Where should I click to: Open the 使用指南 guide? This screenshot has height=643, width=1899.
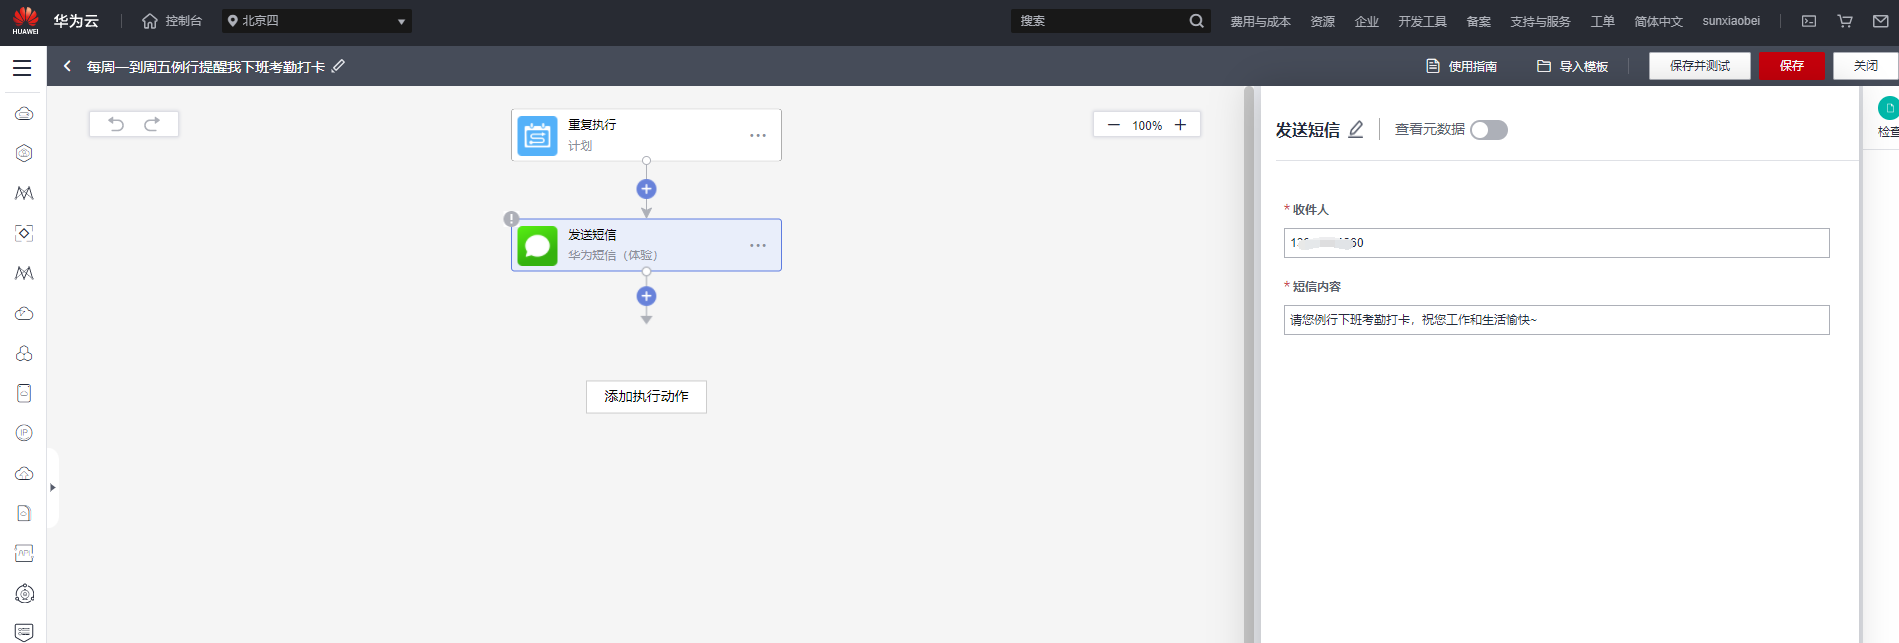1461,66
